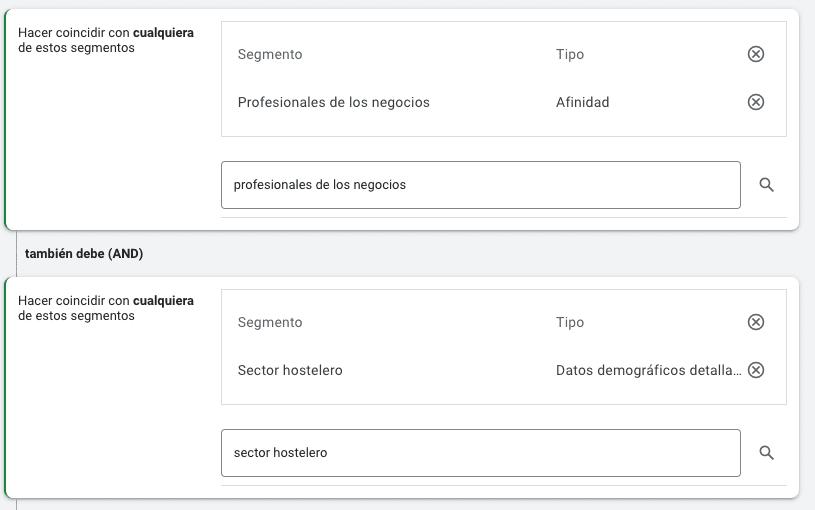Remove the Sector hostelero segment
The image size is (815, 510).
(755, 370)
